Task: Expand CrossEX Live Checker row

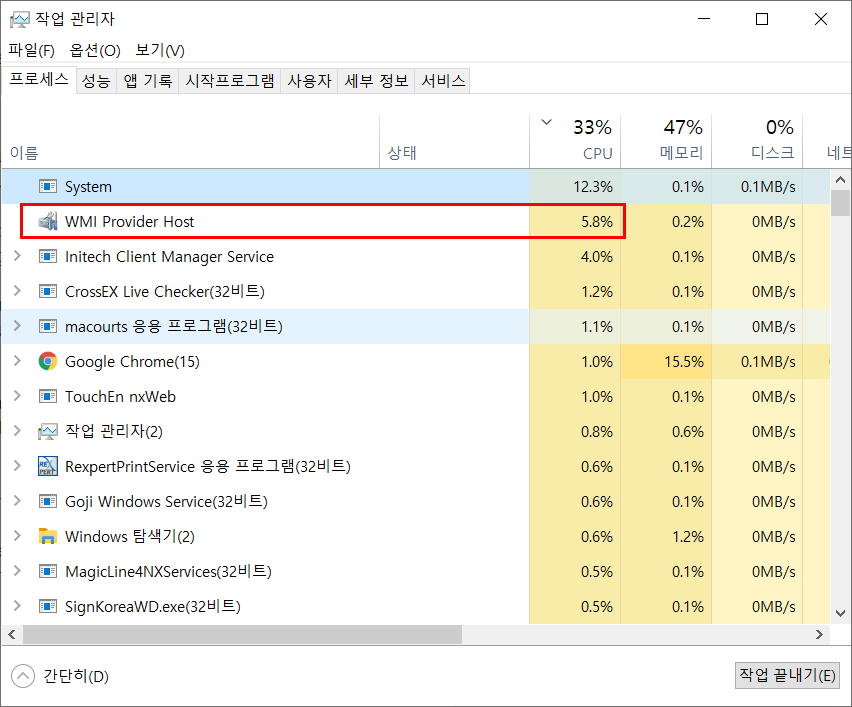Action: (17, 291)
